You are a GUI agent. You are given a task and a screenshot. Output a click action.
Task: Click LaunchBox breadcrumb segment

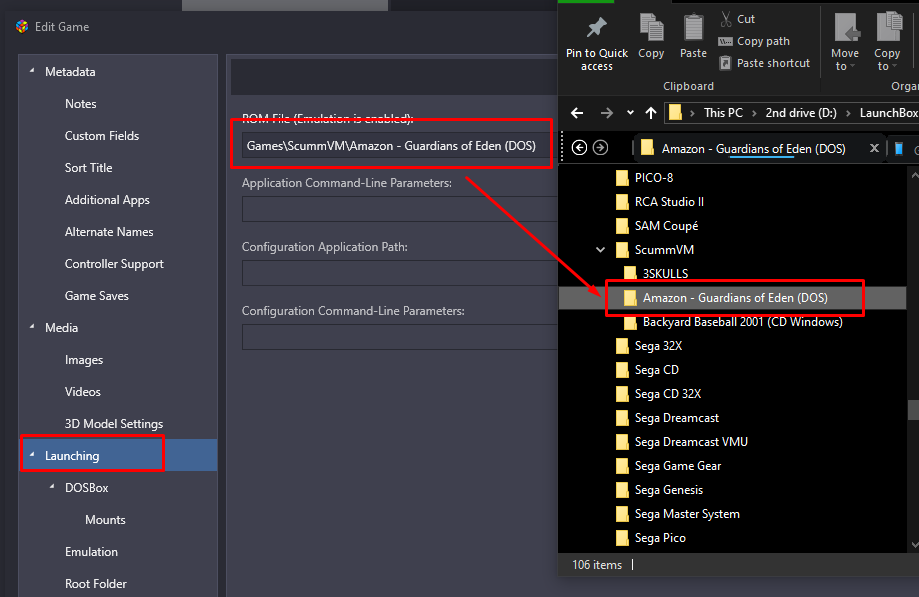889,112
